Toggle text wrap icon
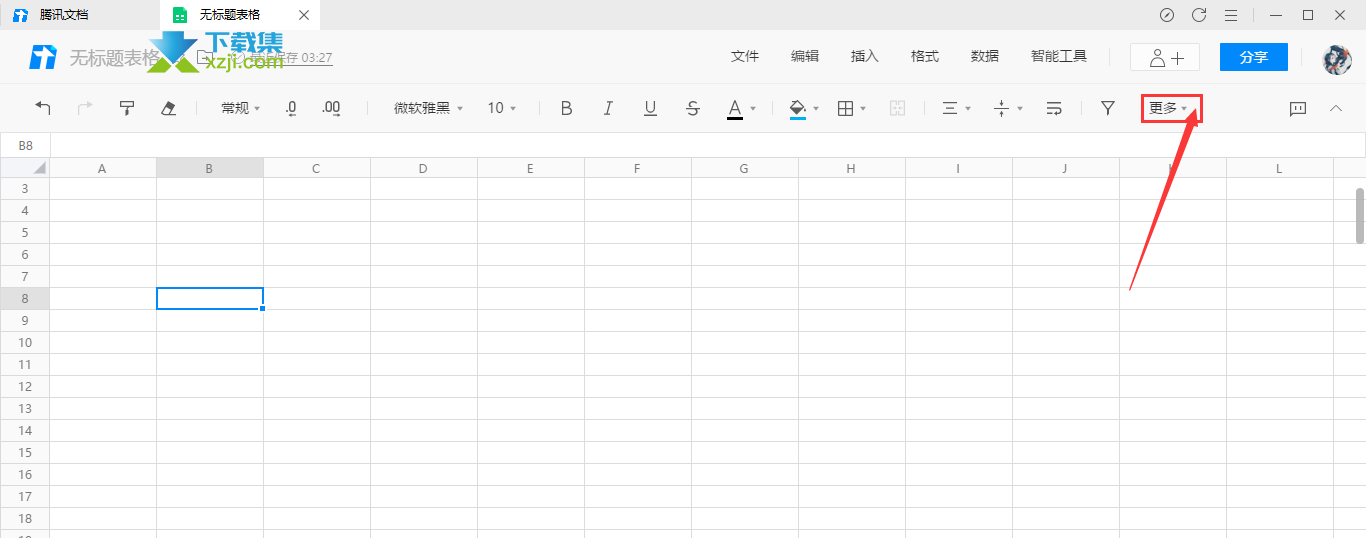This screenshot has width=1366, height=538. 1054,108
